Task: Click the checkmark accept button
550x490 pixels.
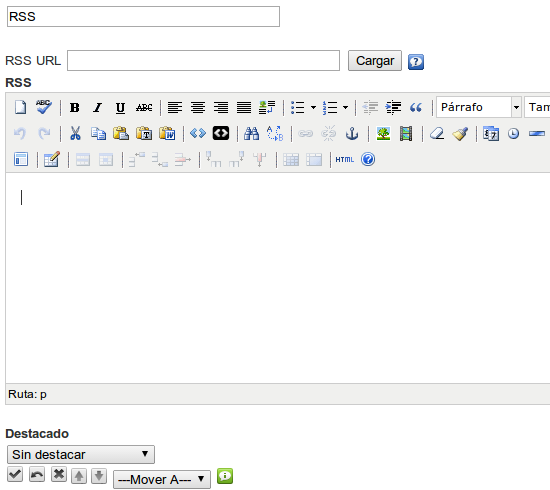Action: 15,475
